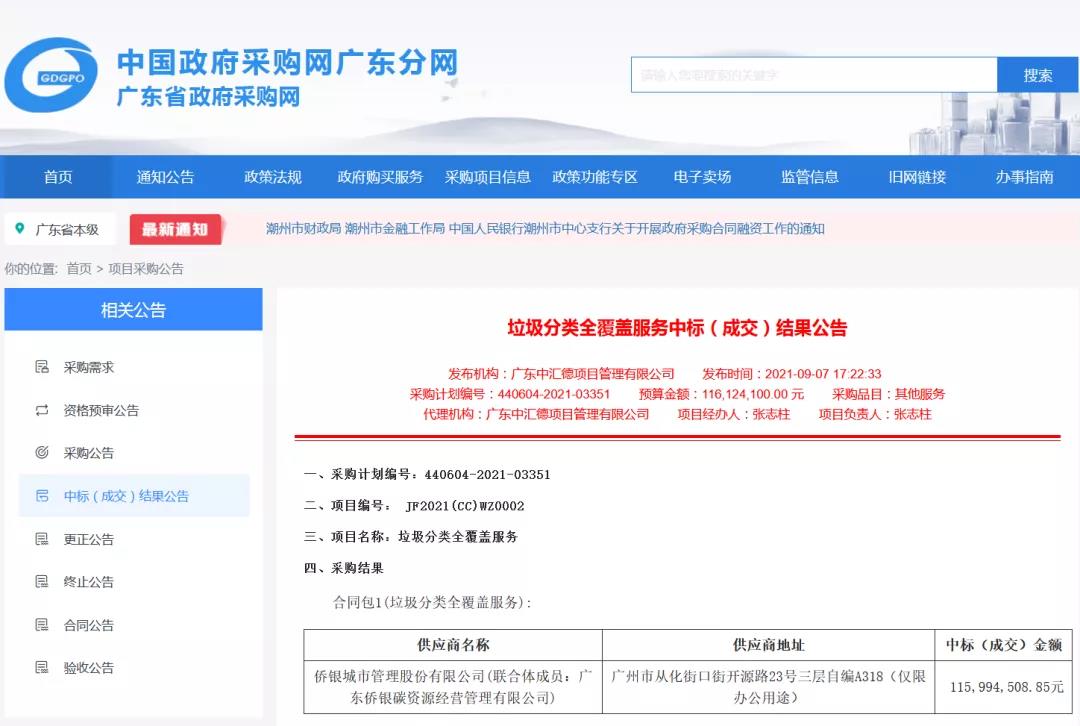The width and height of the screenshot is (1080, 726).
Task: Click the 终止公告 sidebar icon
Action: coord(42,581)
